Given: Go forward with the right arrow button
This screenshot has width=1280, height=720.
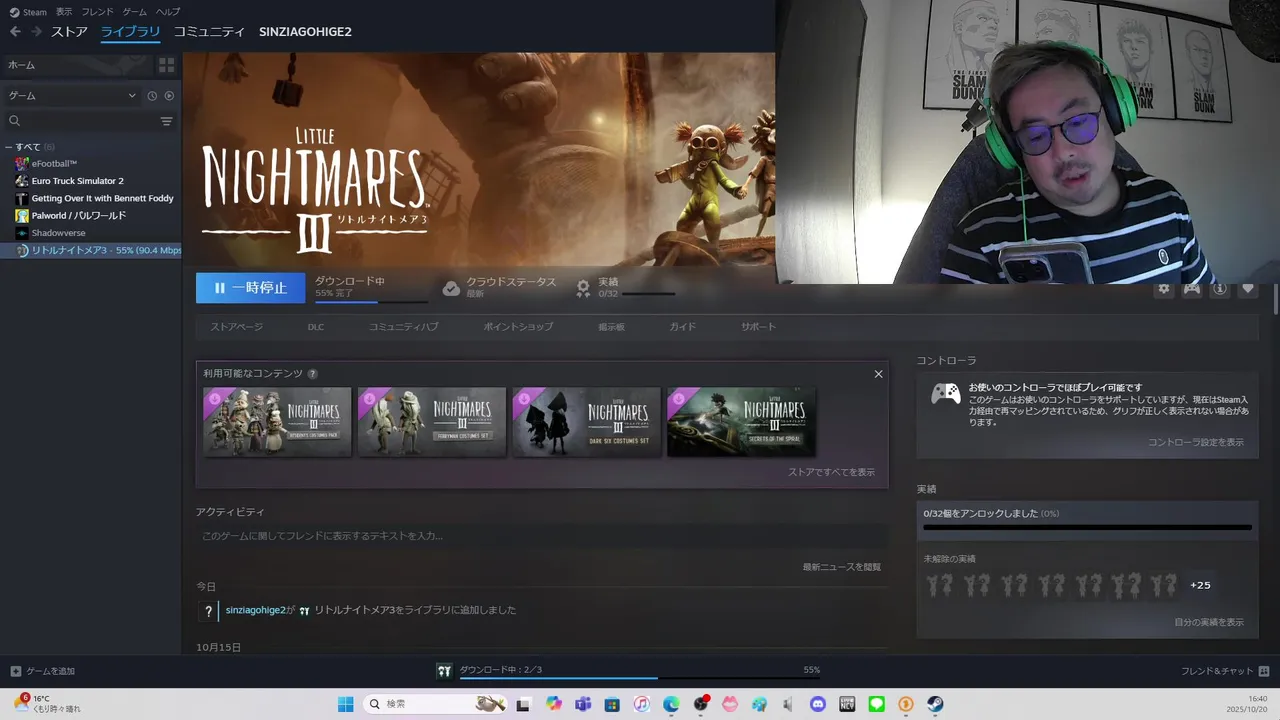Looking at the screenshot, I should 37,32.
